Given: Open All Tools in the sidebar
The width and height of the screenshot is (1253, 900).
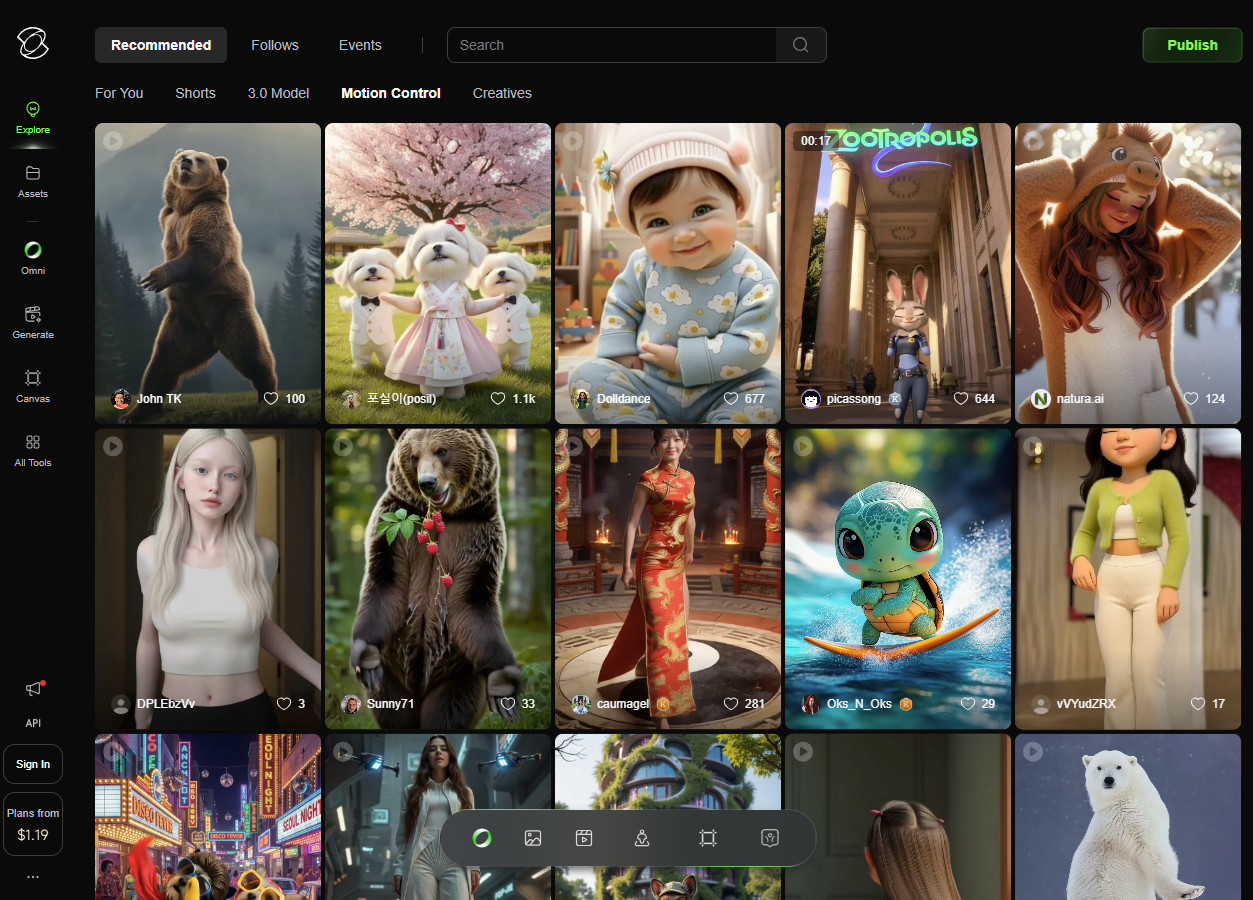Looking at the screenshot, I should [33, 450].
